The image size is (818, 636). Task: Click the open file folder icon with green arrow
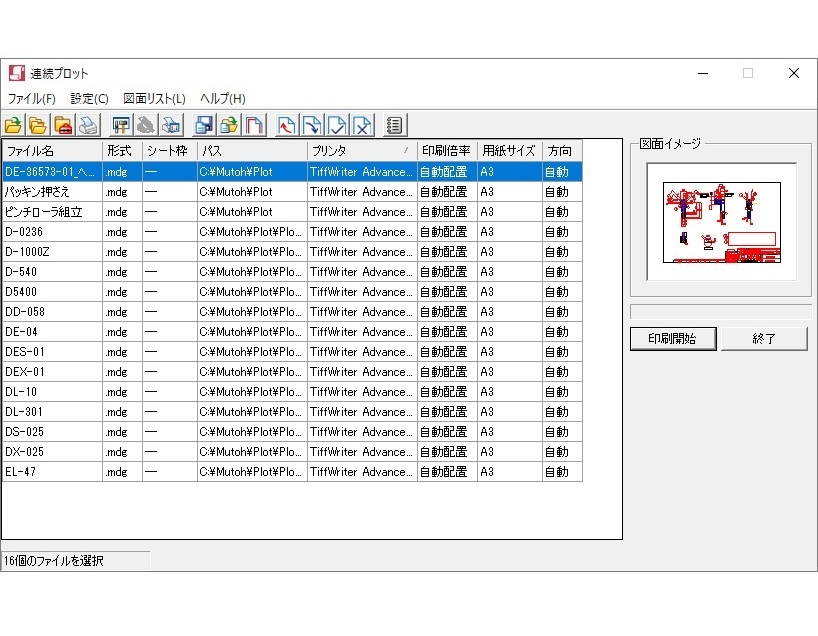click(13, 125)
